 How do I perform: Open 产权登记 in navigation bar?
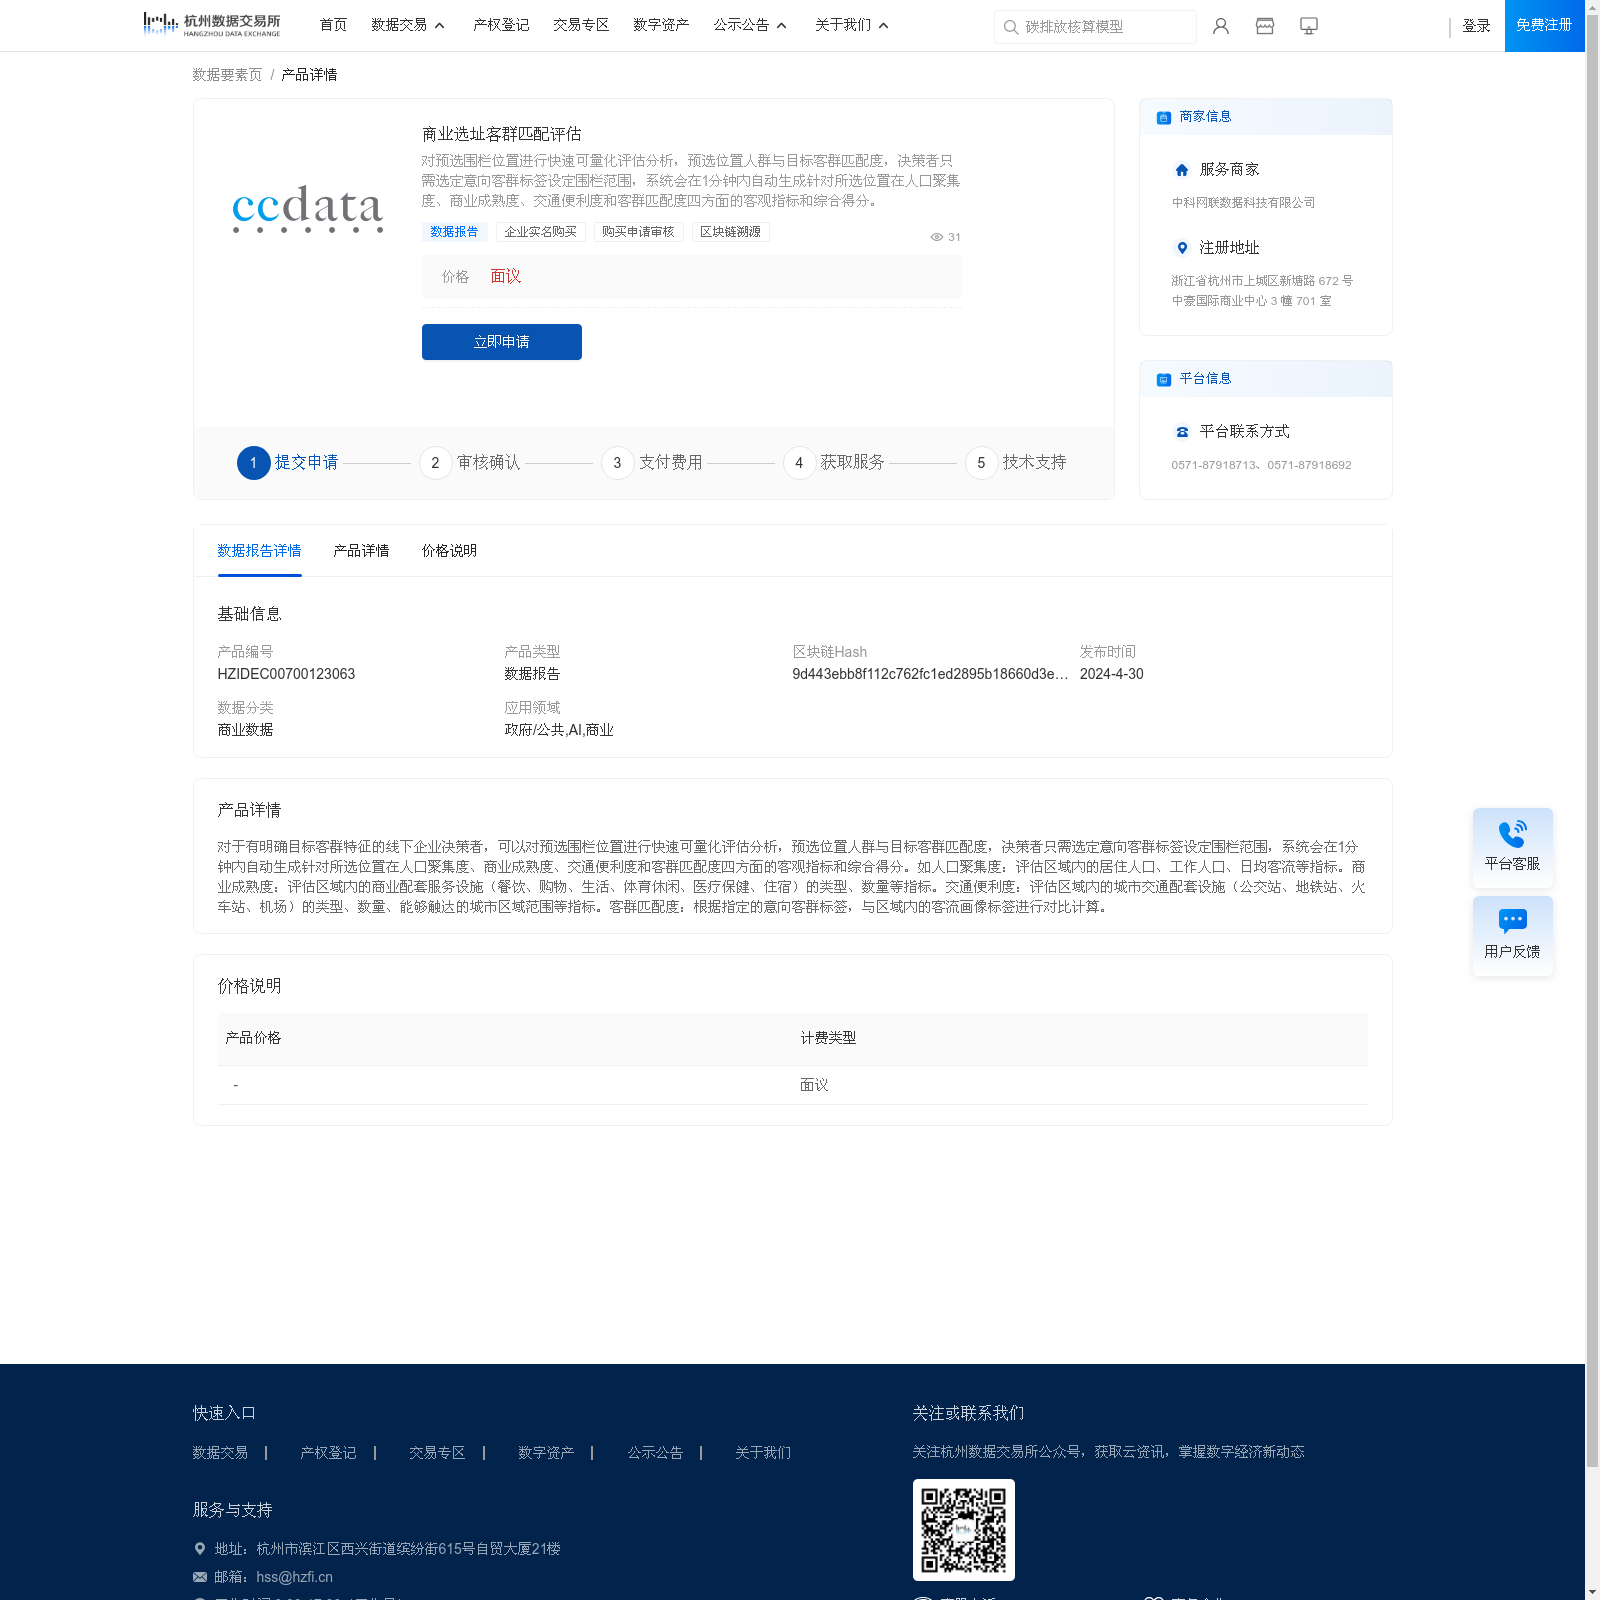point(501,25)
